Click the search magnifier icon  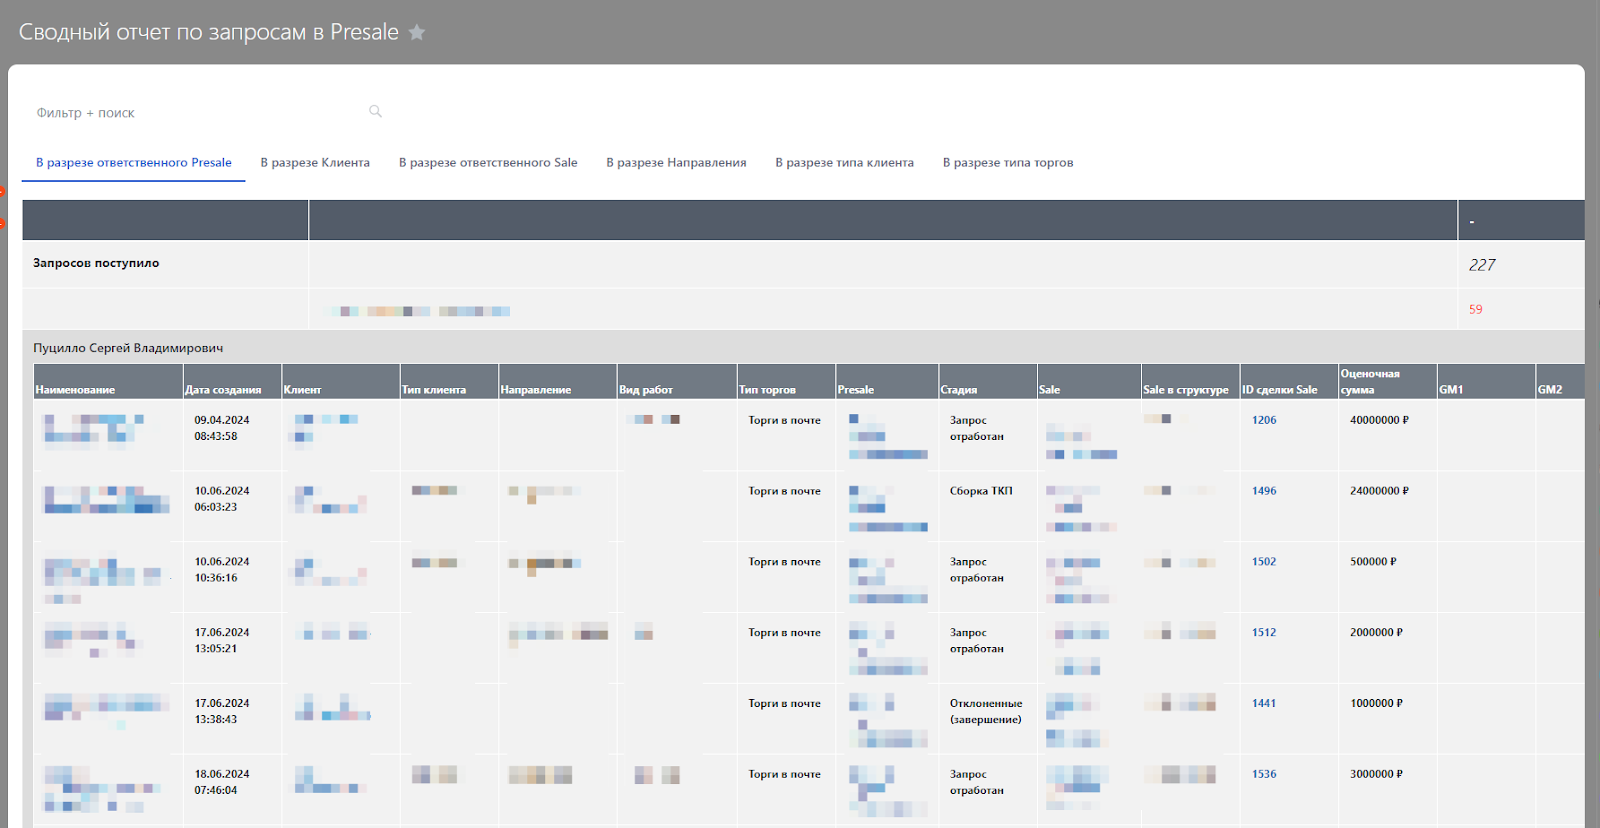375,111
